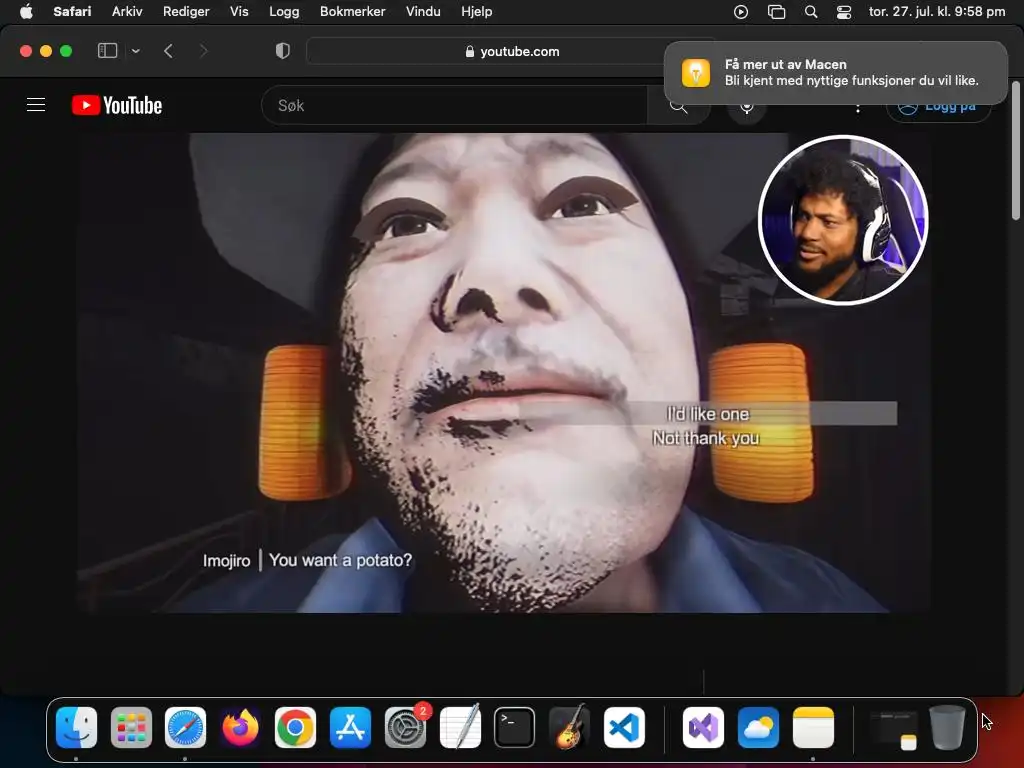Launch Visual Studio Code from the Dock
The width and height of the screenshot is (1024, 768).
pos(624,727)
